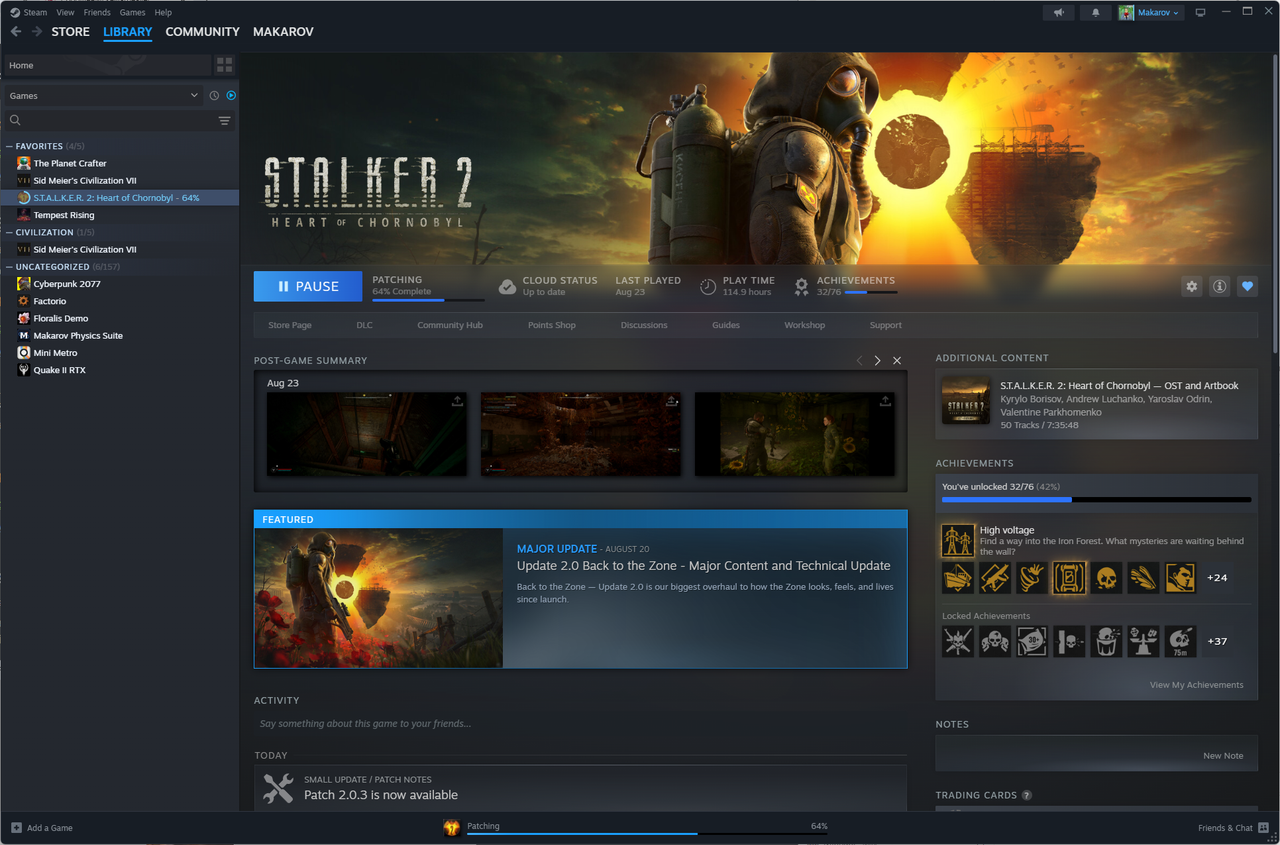Open the Library Home button
Screen dimensions: 1280x845
[106, 65]
